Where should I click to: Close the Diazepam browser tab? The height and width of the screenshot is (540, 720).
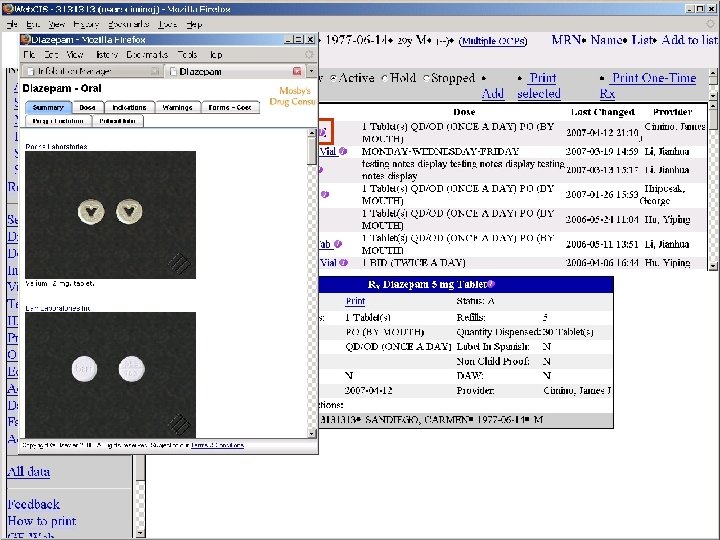[296, 72]
